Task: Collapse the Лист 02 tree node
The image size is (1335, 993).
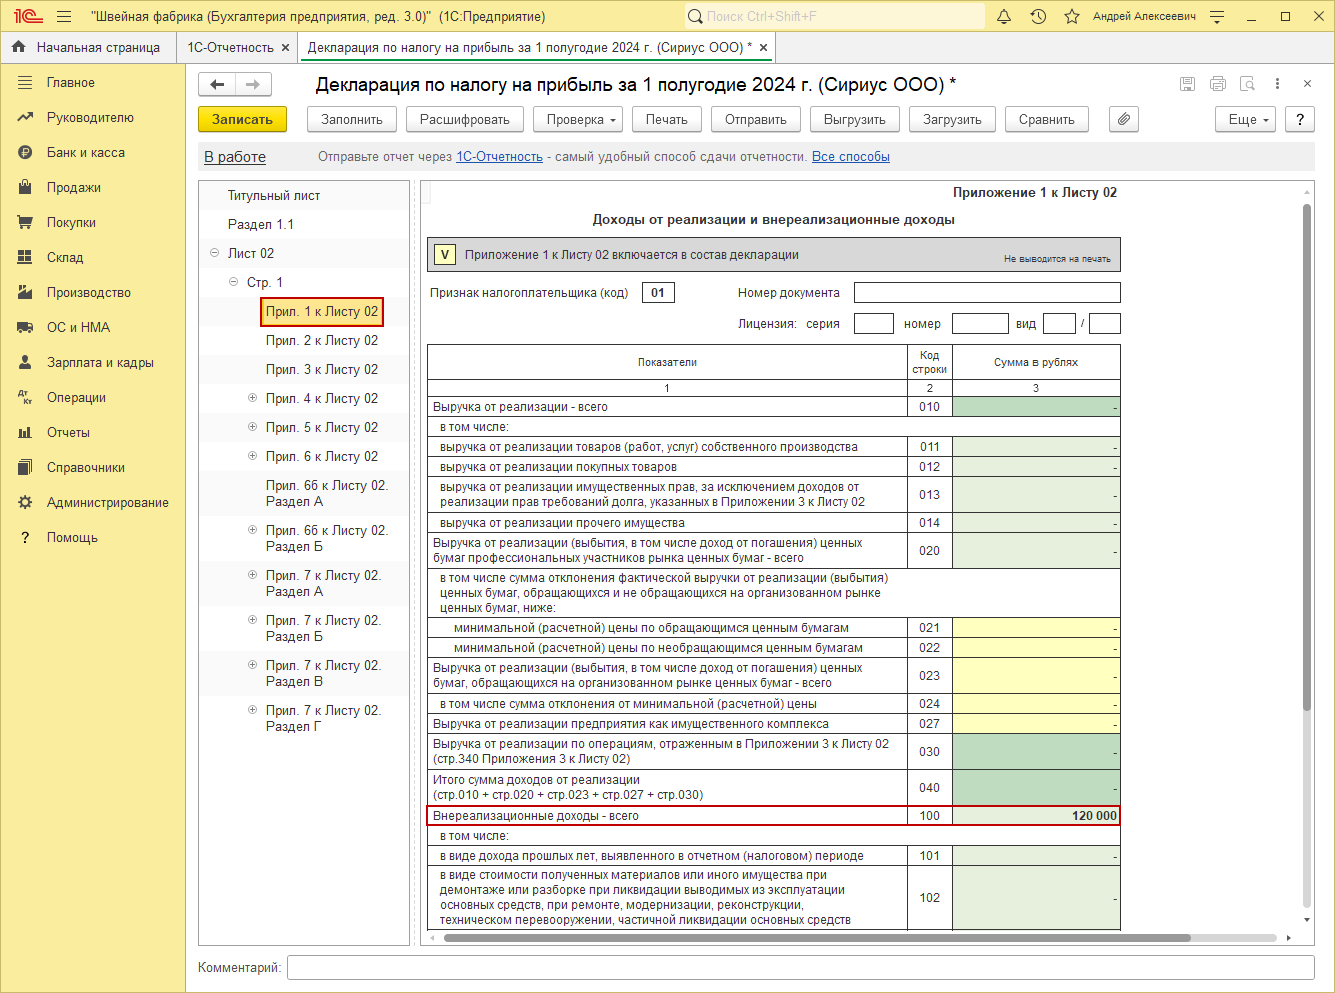Action: click(x=214, y=253)
